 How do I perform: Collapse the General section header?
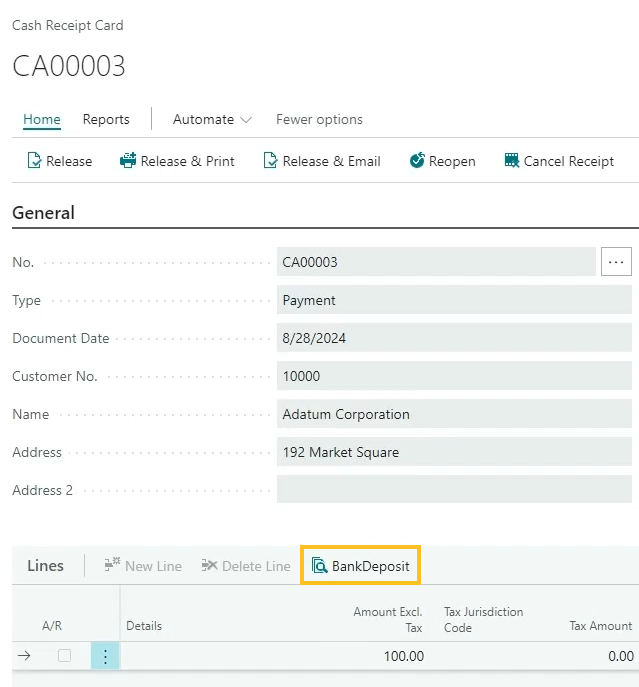(43, 213)
